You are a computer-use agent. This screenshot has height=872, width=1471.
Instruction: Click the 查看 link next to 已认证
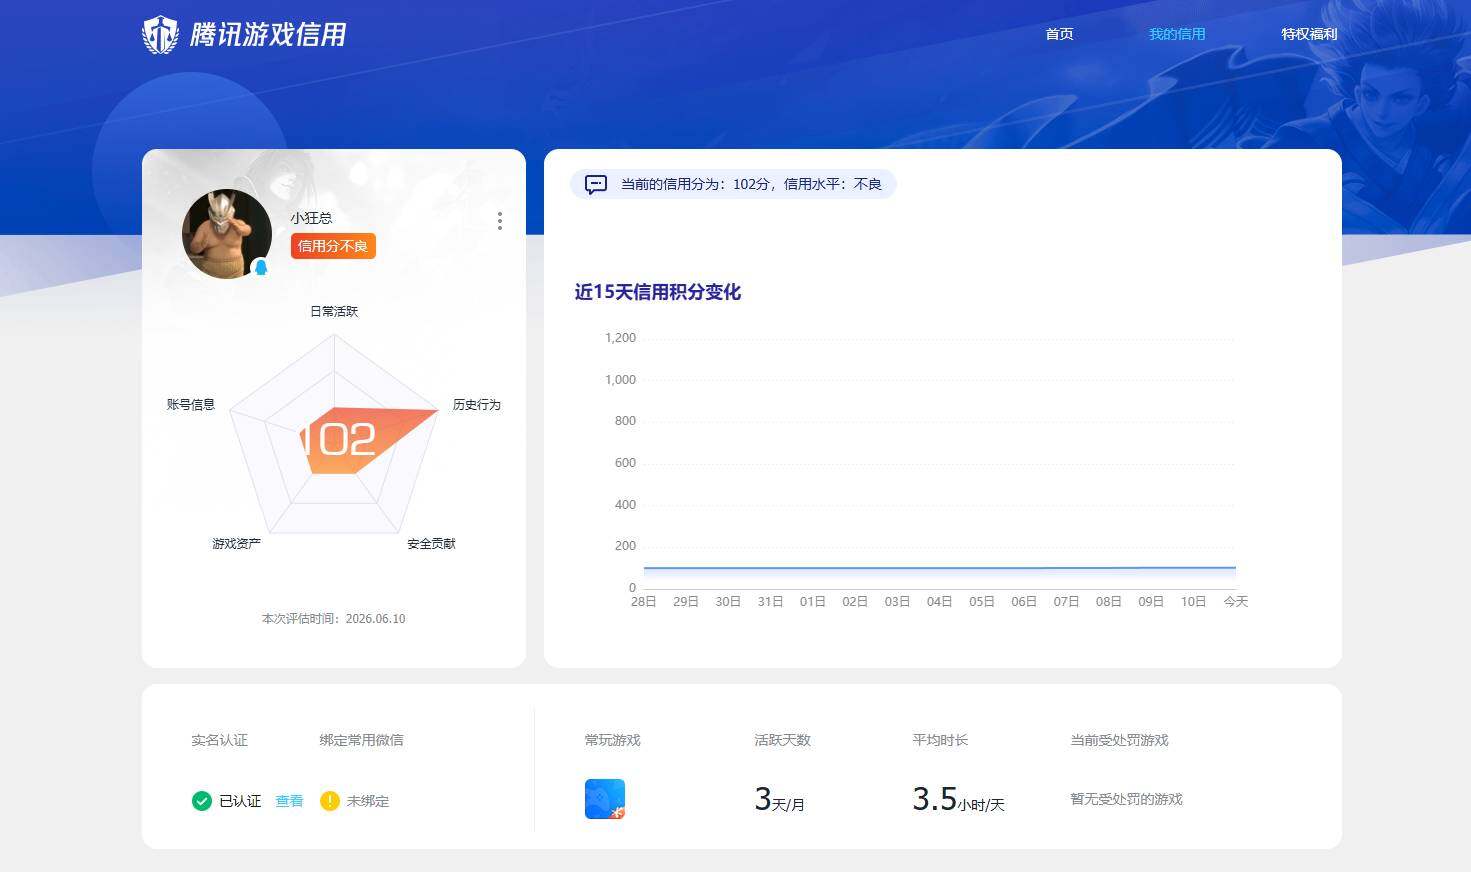(289, 801)
